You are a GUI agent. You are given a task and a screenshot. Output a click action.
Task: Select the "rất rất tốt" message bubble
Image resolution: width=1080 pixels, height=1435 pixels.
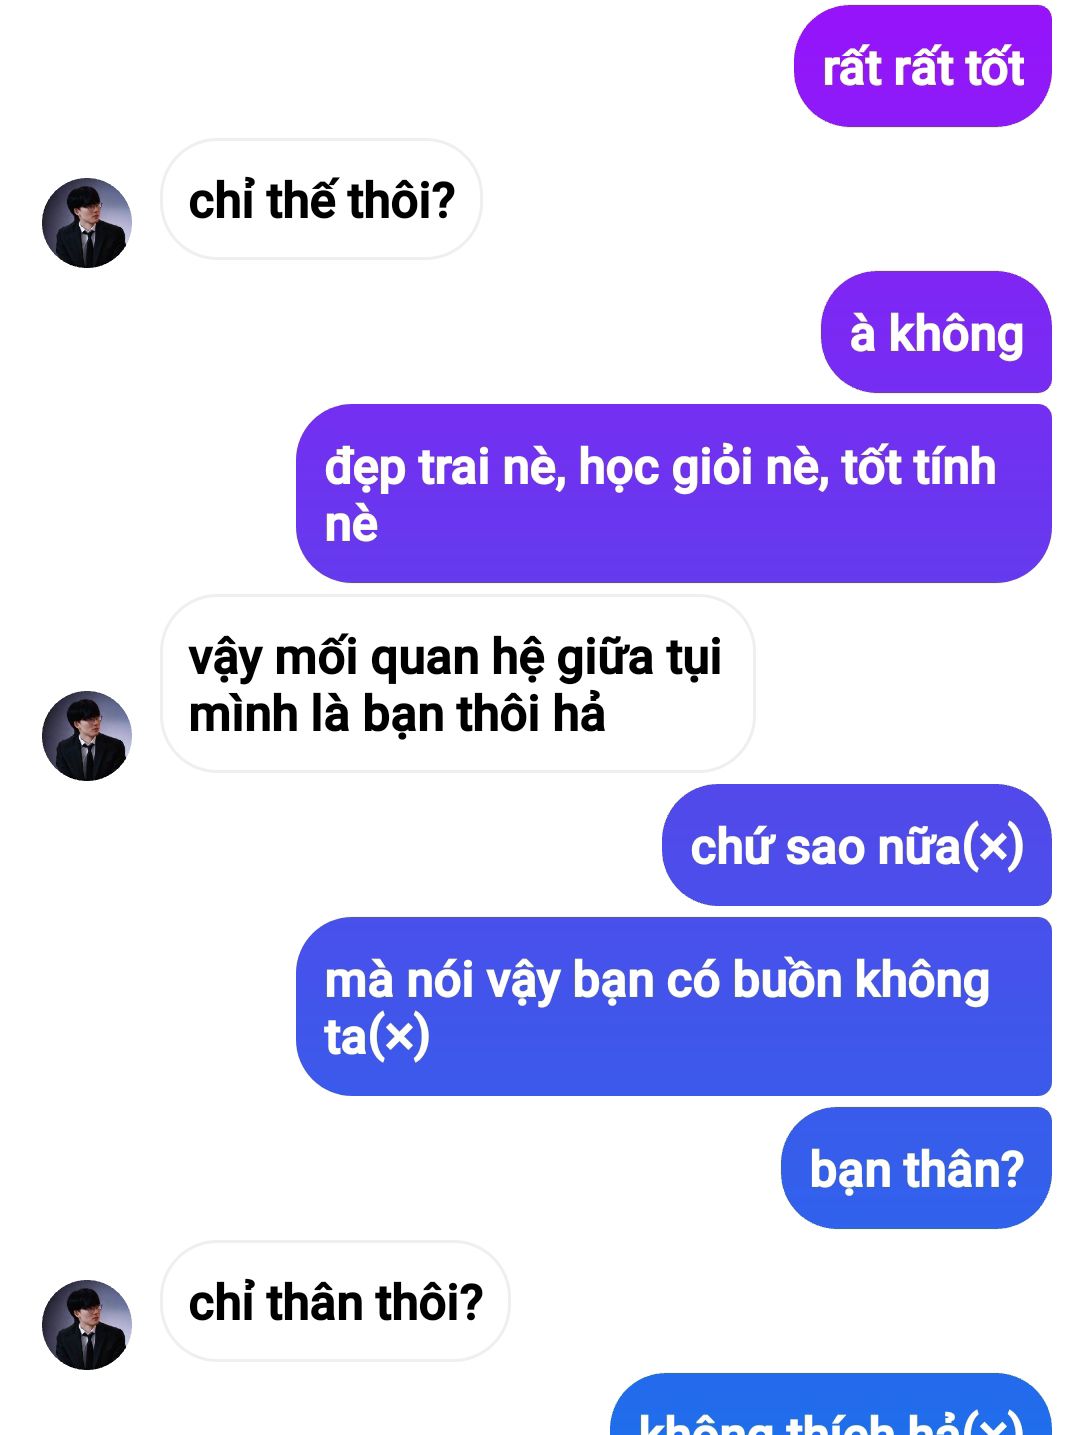pyautogui.click(x=923, y=67)
